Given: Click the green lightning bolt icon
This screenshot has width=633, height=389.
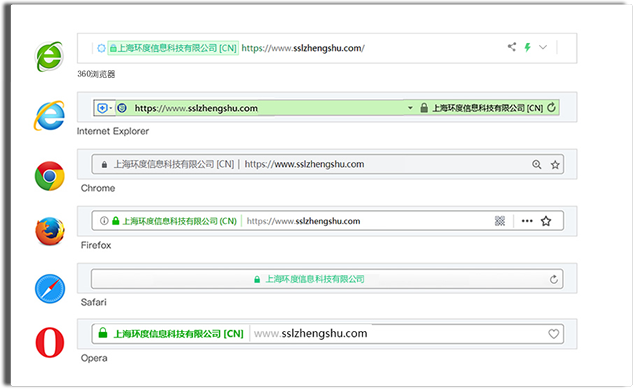Looking at the screenshot, I should pos(527,47).
